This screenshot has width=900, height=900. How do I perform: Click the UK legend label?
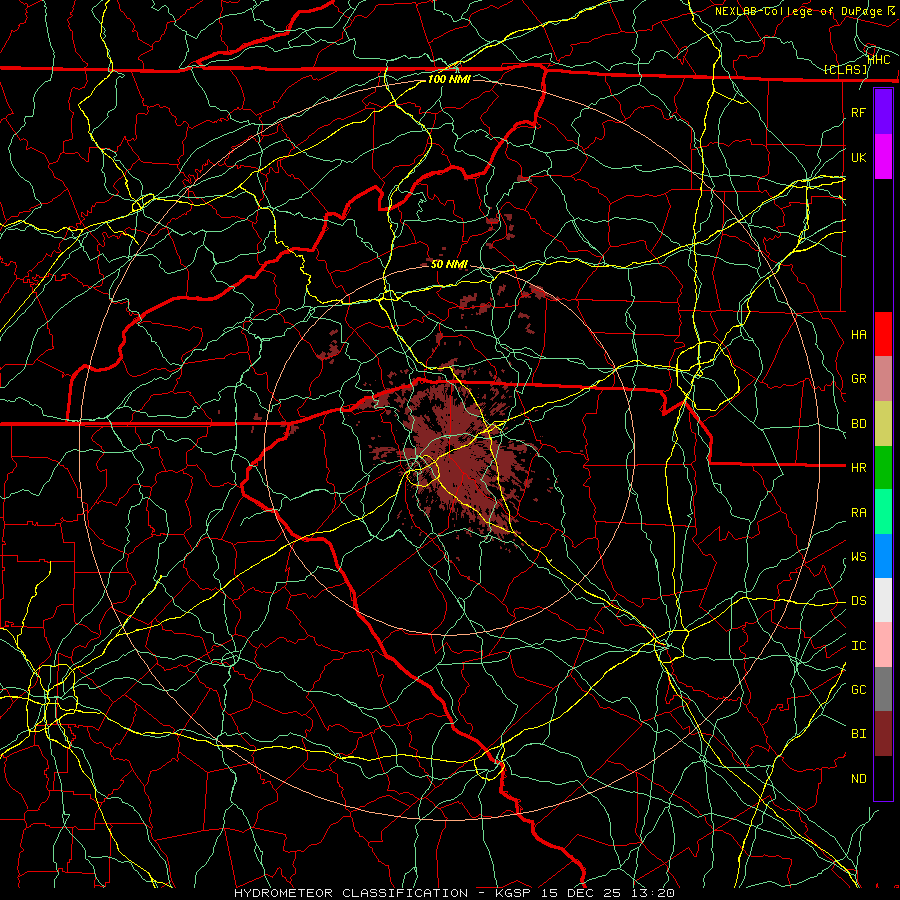(859, 157)
